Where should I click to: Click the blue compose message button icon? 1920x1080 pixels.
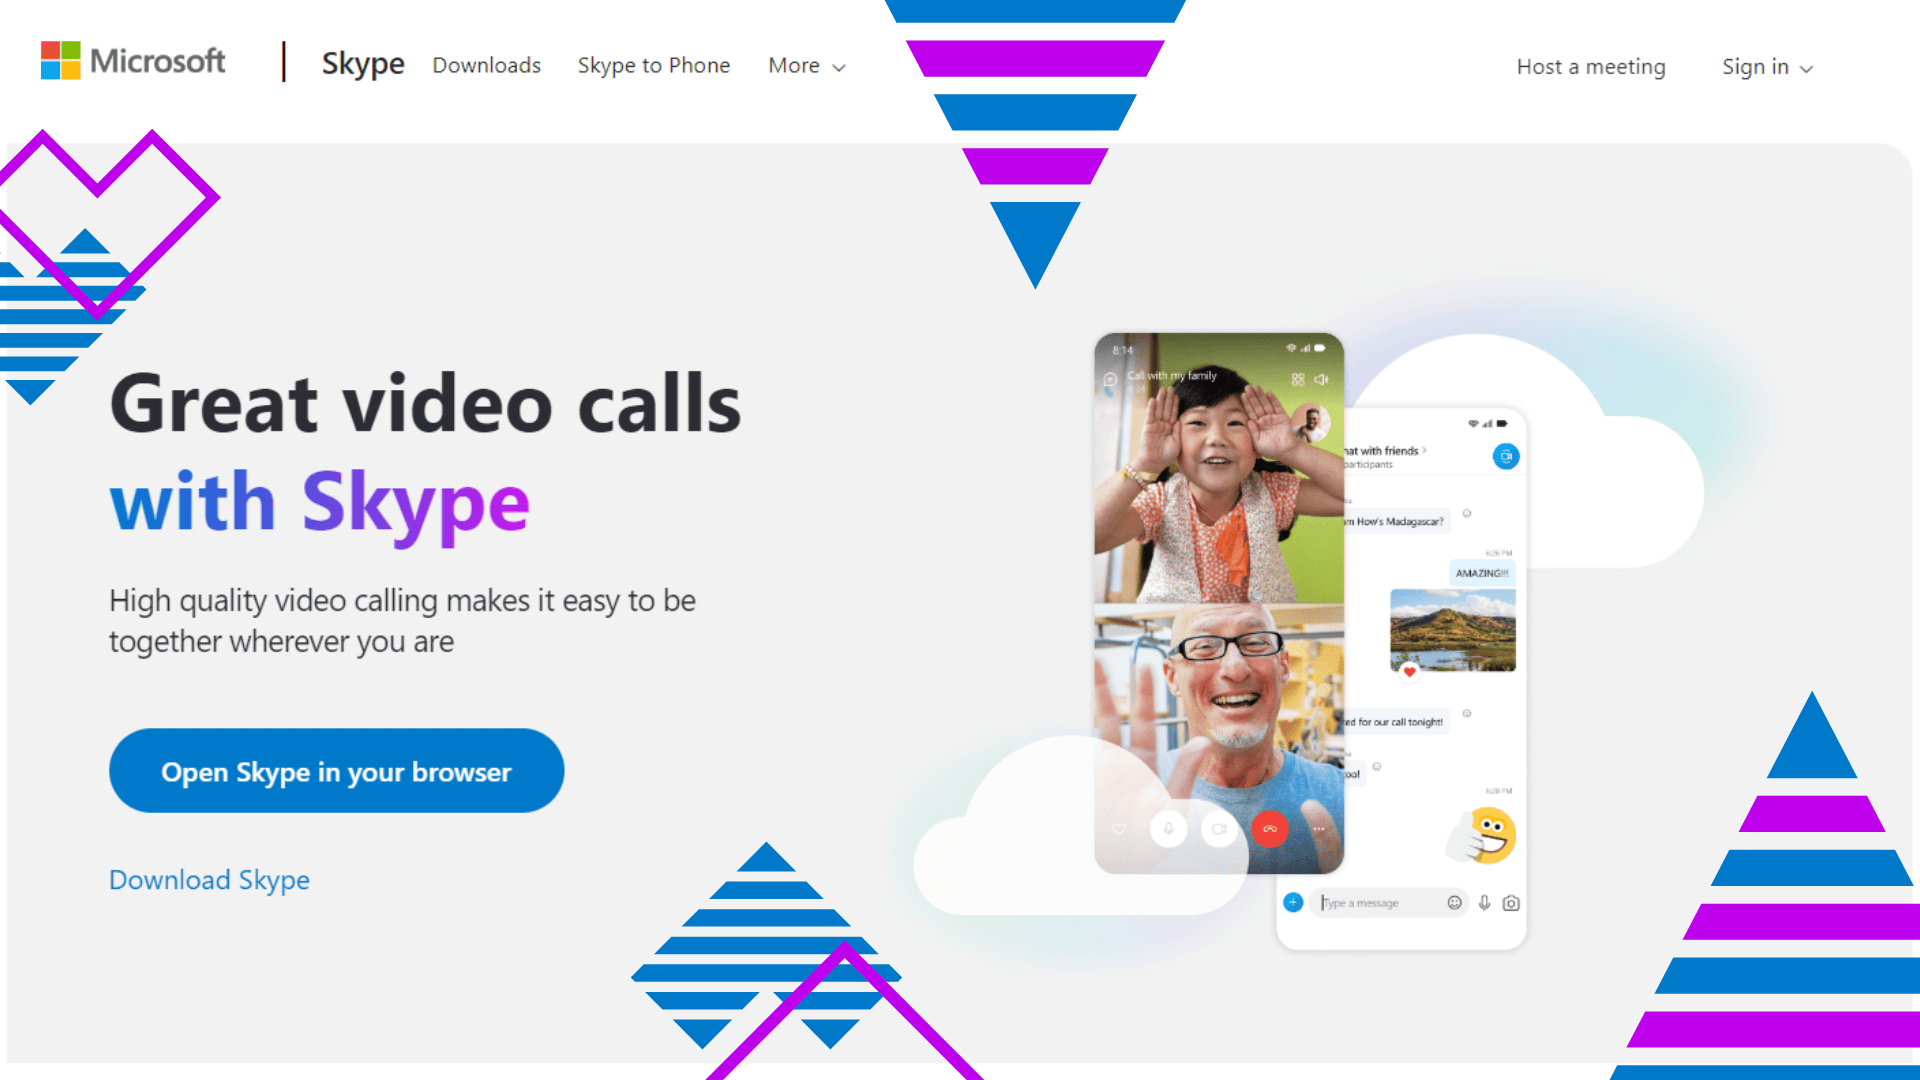point(1294,903)
